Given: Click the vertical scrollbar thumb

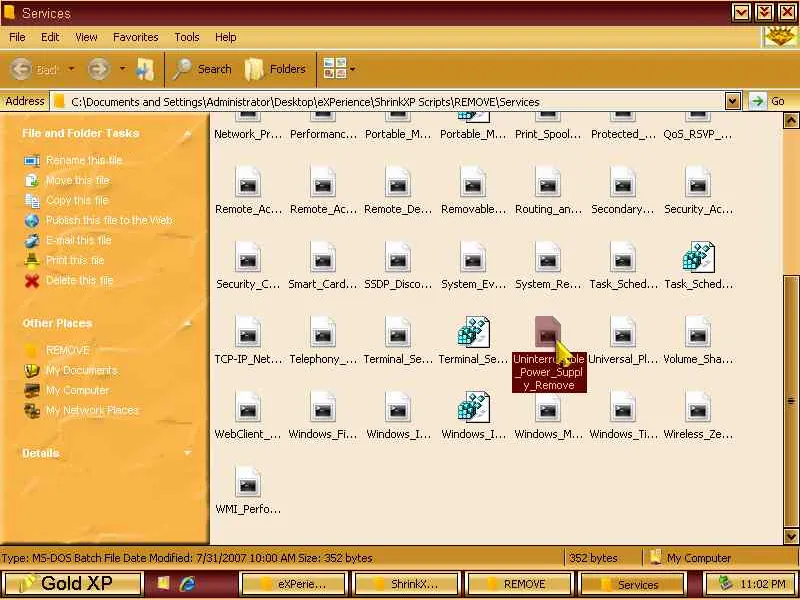Looking at the screenshot, I should point(791,401).
